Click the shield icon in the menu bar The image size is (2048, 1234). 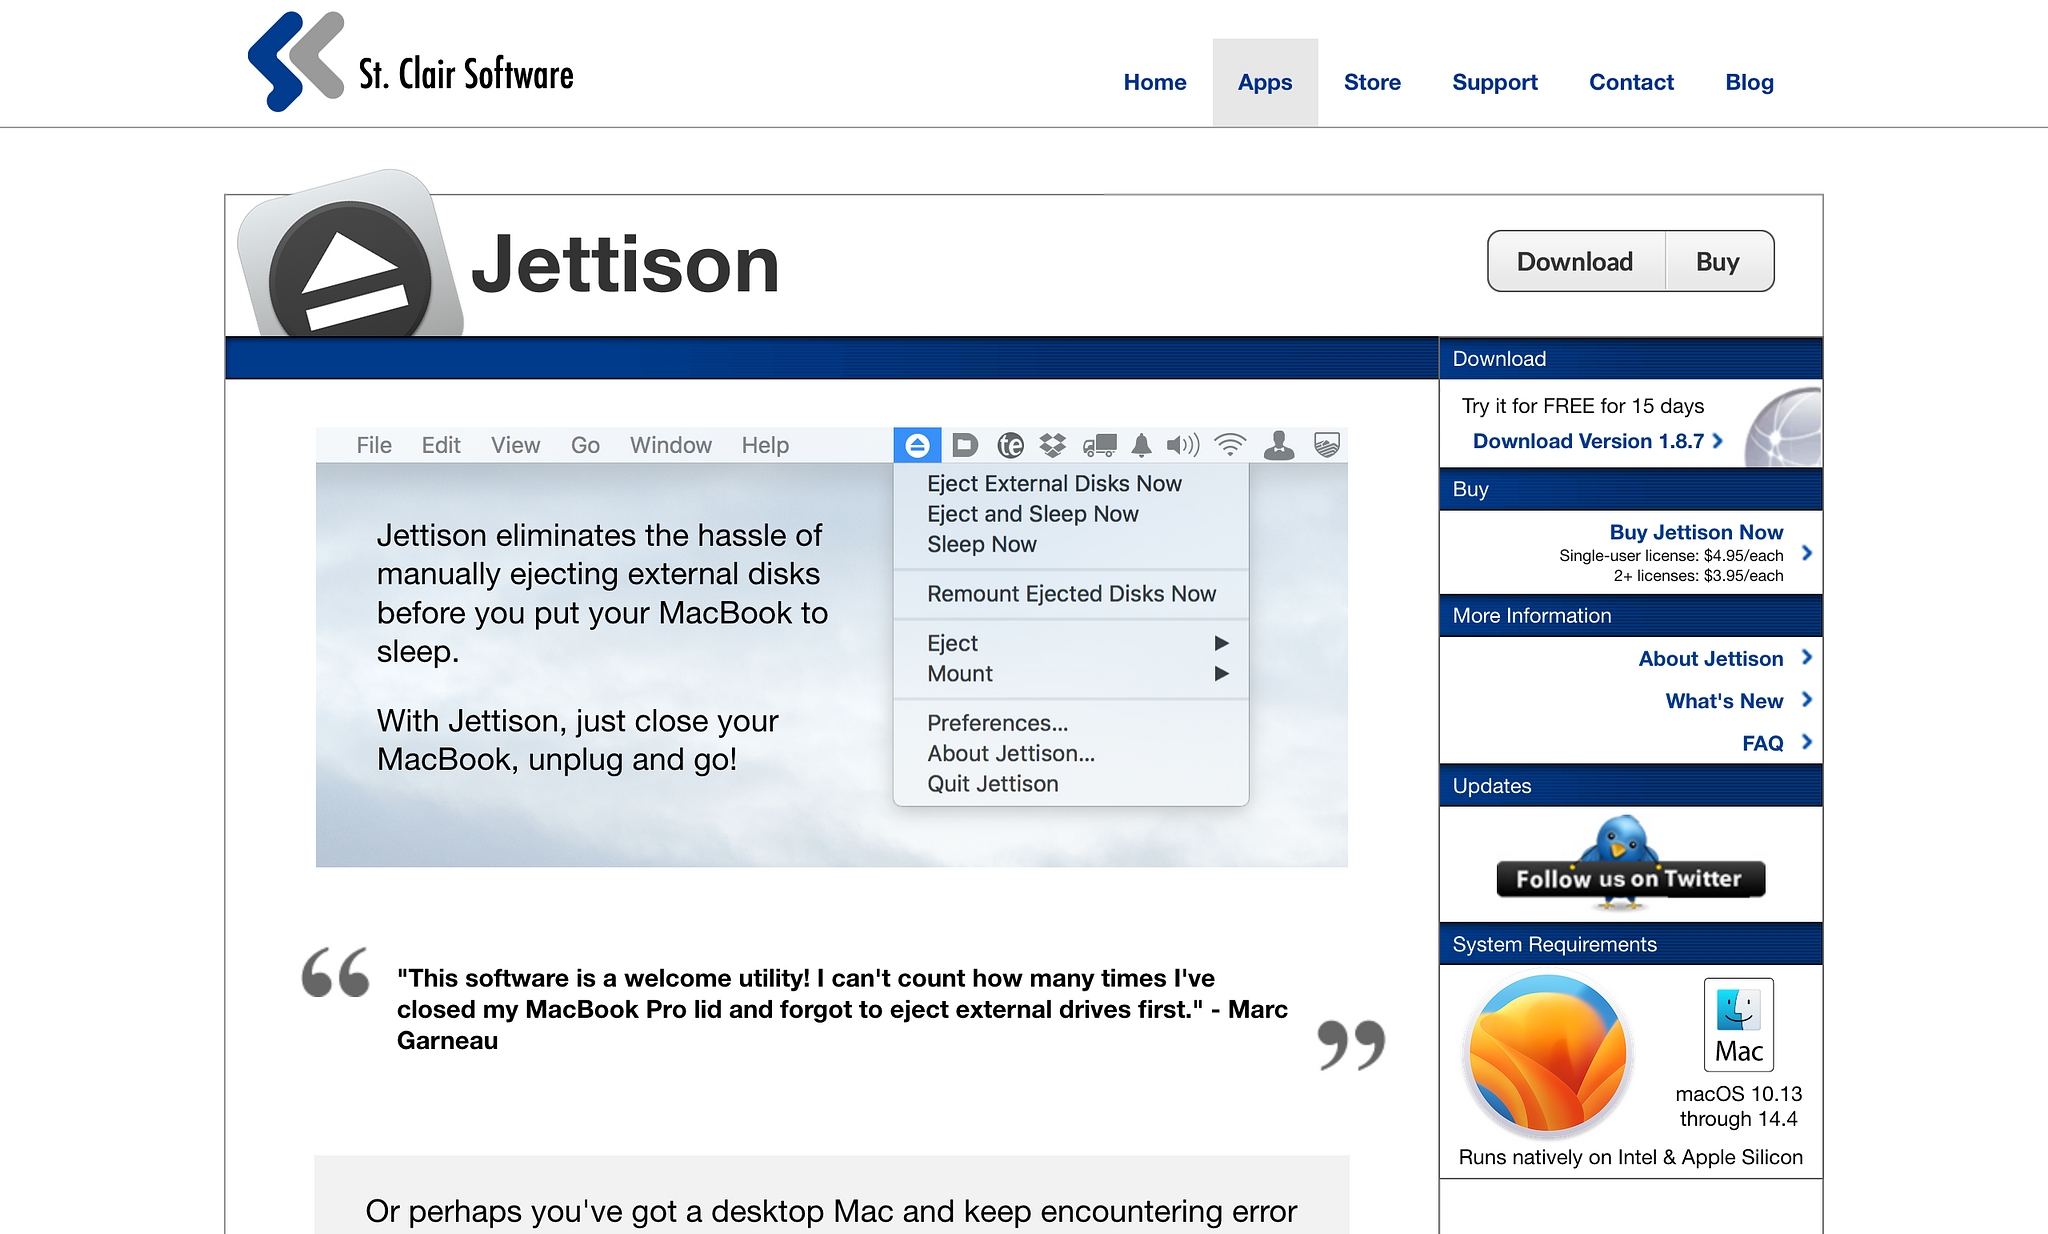(x=1326, y=445)
